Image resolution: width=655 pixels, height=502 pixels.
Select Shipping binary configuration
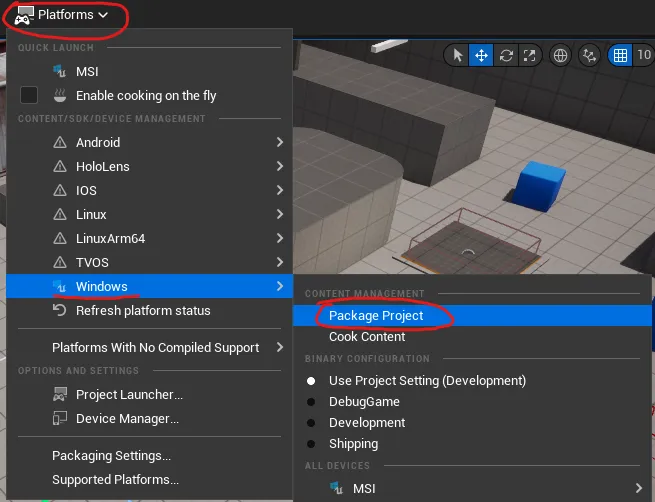click(472, 444)
